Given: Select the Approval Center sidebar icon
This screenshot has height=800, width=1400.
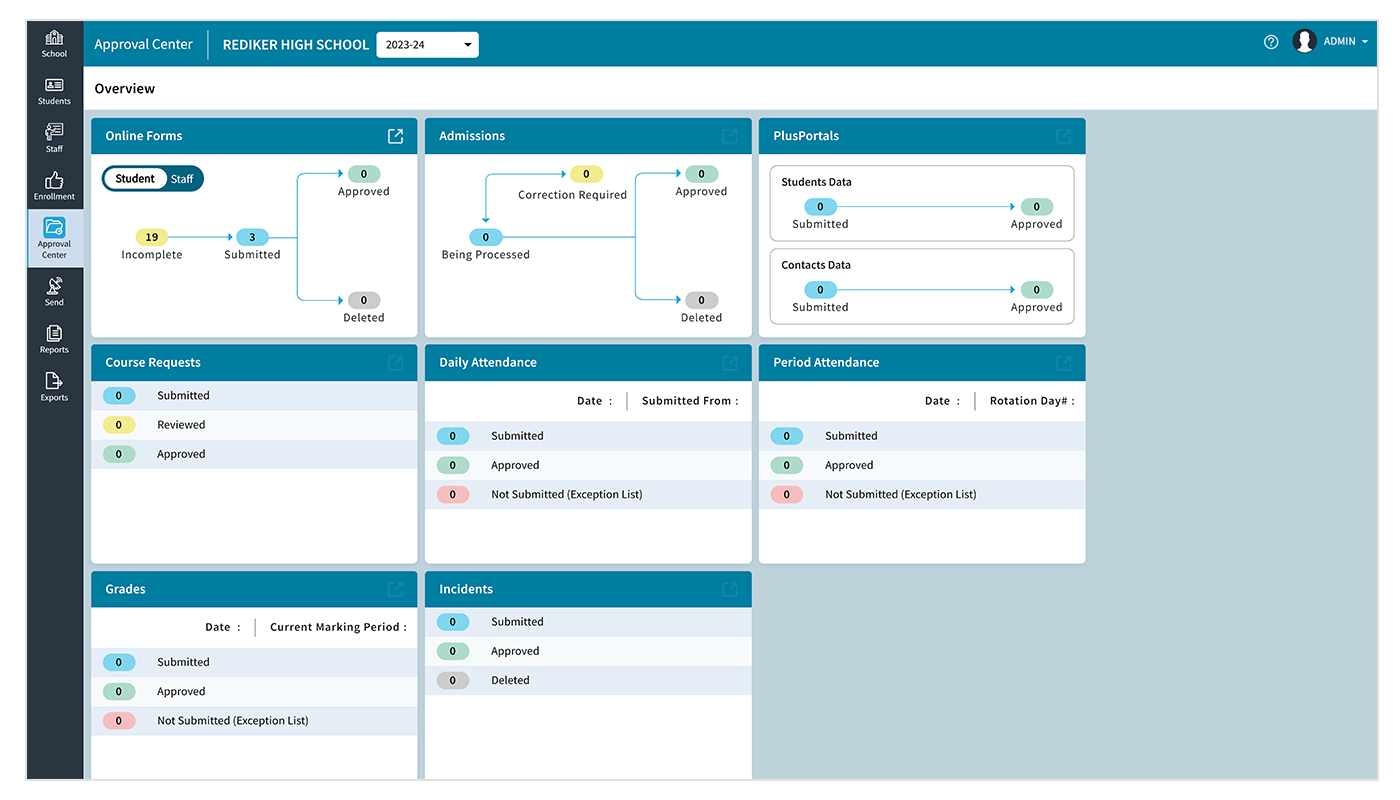Looking at the screenshot, I should (x=54, y=237).
